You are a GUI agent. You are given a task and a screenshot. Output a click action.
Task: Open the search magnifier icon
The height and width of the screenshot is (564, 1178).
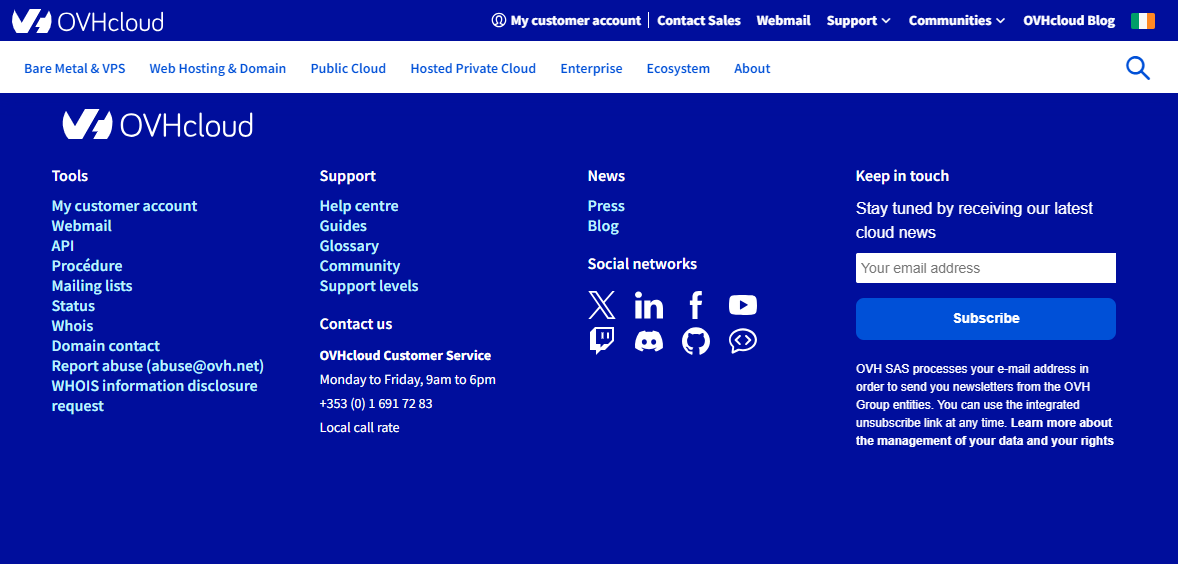click(x=1138, y=68)
